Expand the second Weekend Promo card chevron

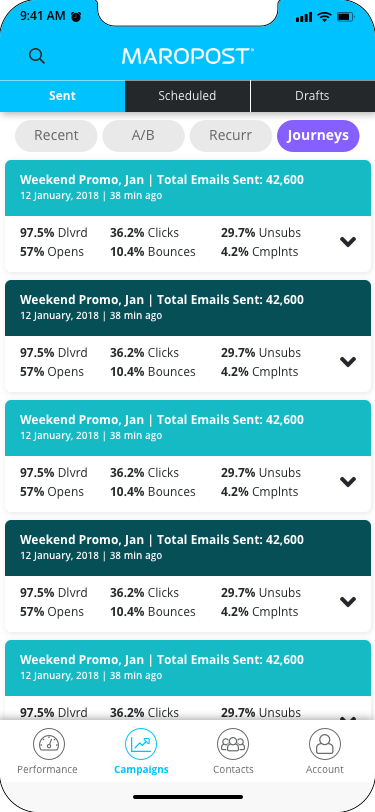coord(348,362)
